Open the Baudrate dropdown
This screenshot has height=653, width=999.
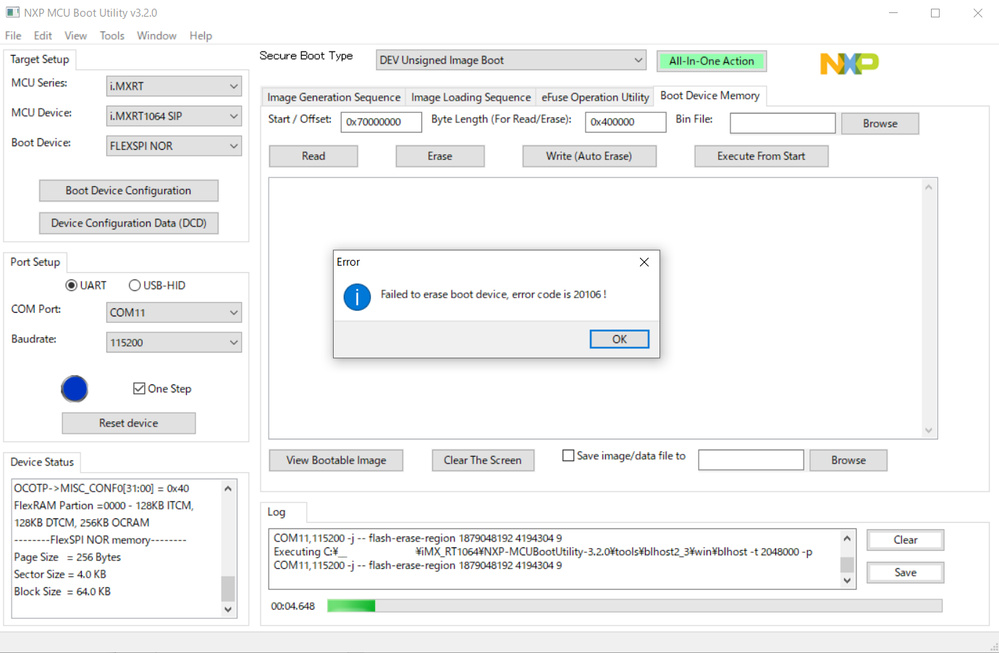tap(173, 342)
